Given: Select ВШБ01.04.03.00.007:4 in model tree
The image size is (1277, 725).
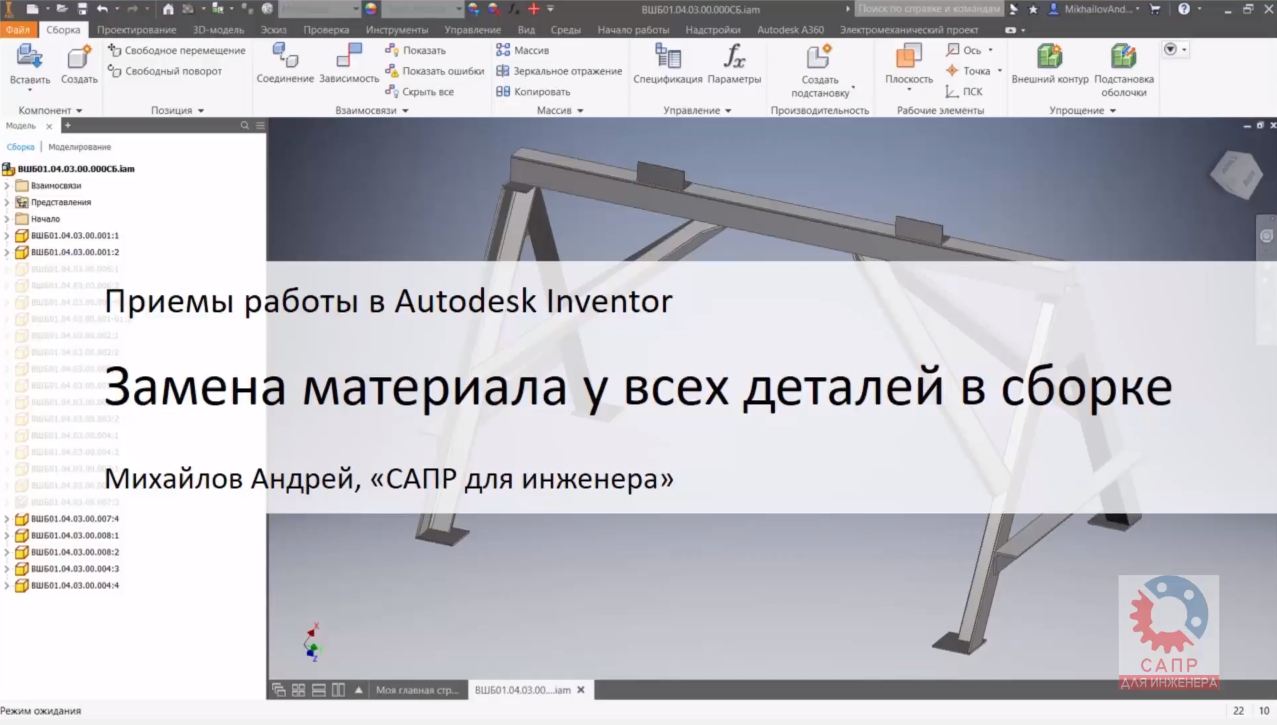Looking at the screenshot, I should tap(66, 519).
